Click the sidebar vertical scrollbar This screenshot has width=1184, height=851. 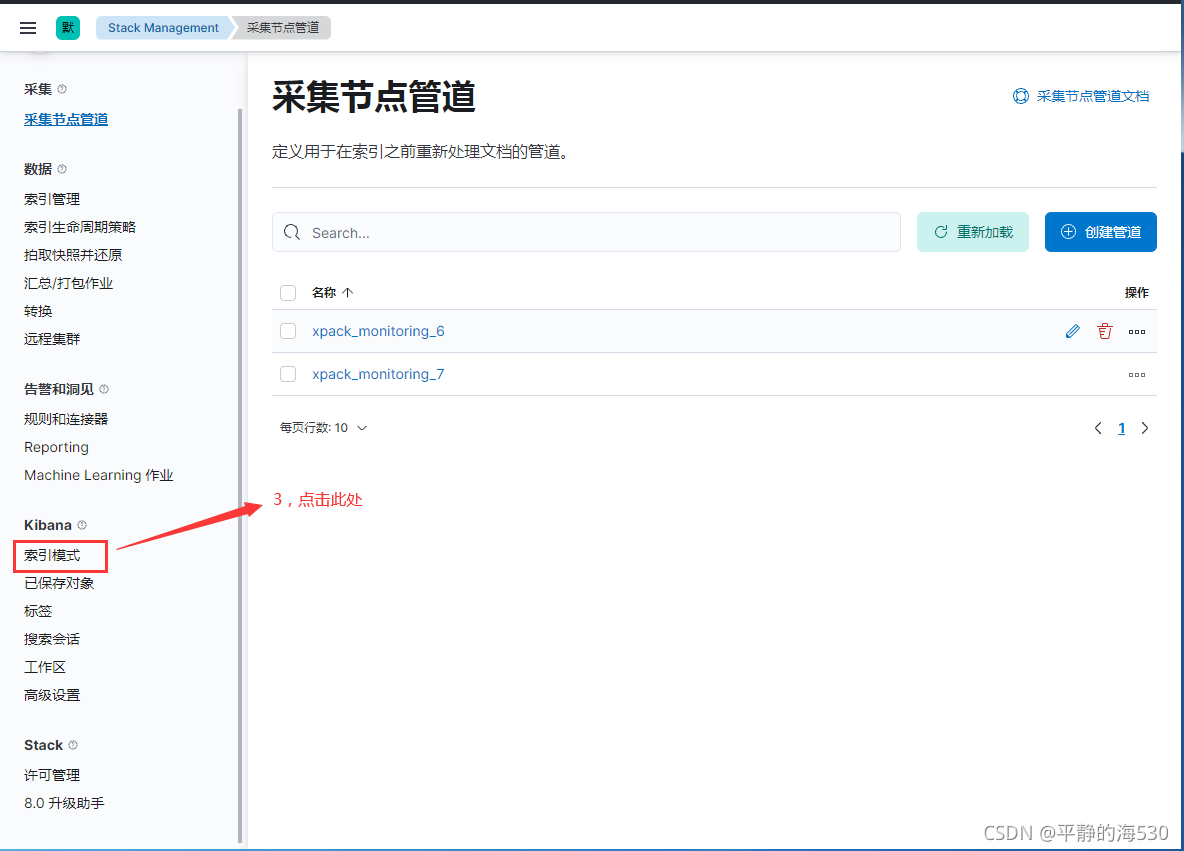pyautogui.click(x=240, y=476)
